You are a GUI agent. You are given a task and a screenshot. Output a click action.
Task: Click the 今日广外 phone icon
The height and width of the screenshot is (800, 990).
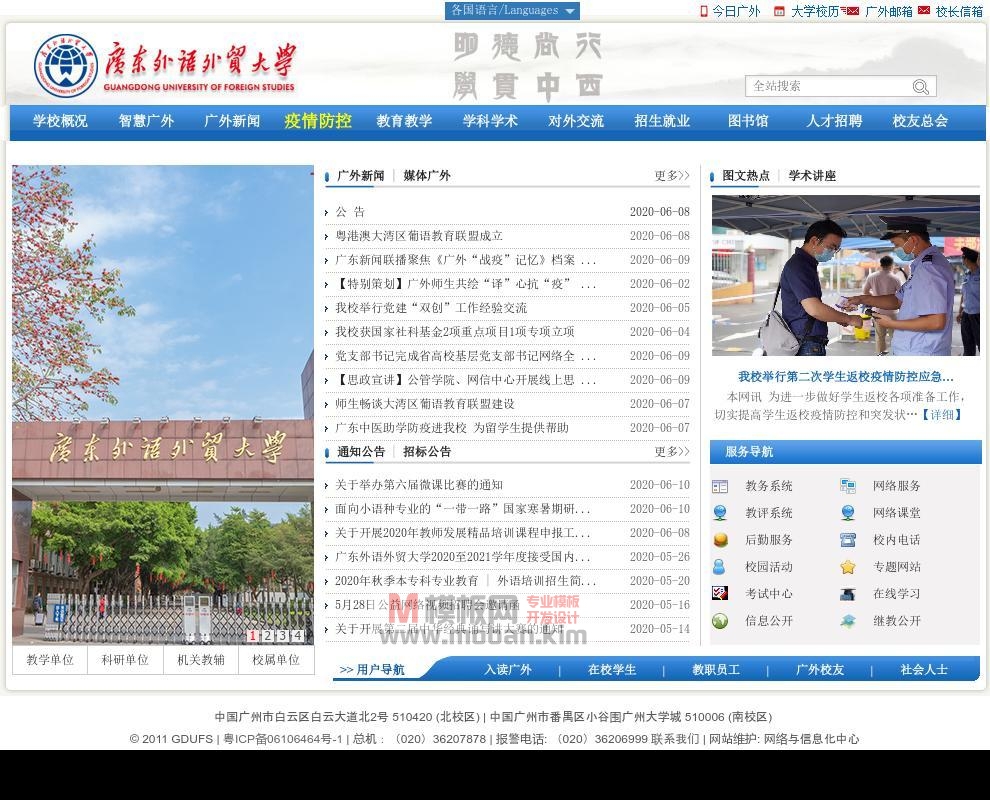tap(703, 11)
